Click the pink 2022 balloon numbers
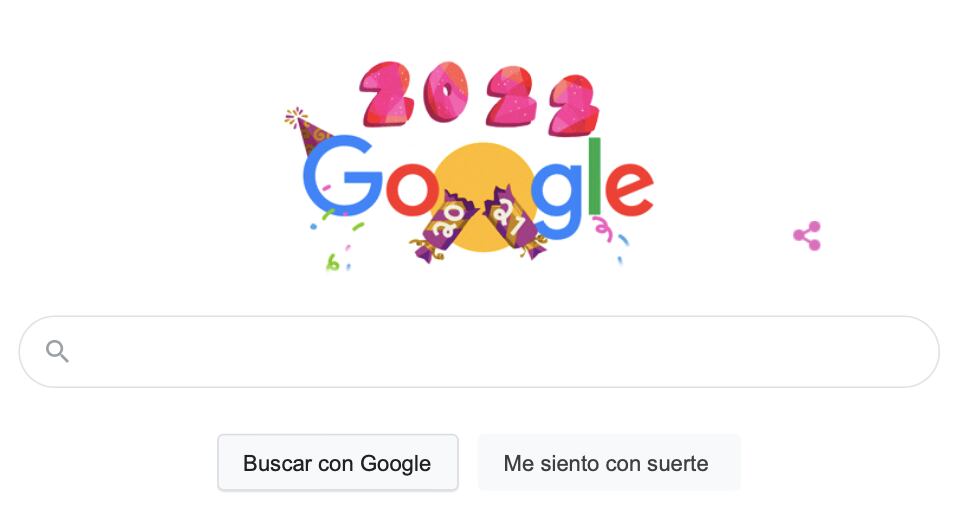This screenshot has height=526, width=970. [479, 98]
